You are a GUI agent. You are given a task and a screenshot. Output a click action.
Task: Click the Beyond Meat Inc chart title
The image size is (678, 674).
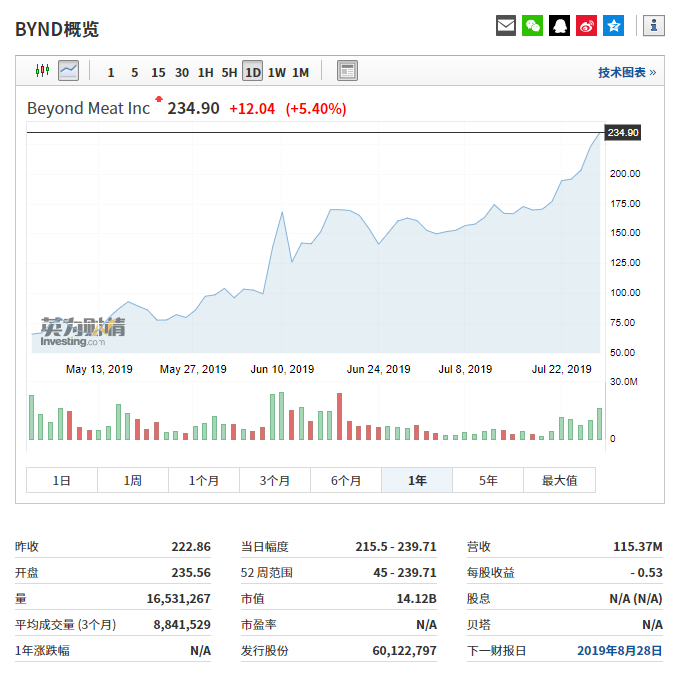(88, 108)
